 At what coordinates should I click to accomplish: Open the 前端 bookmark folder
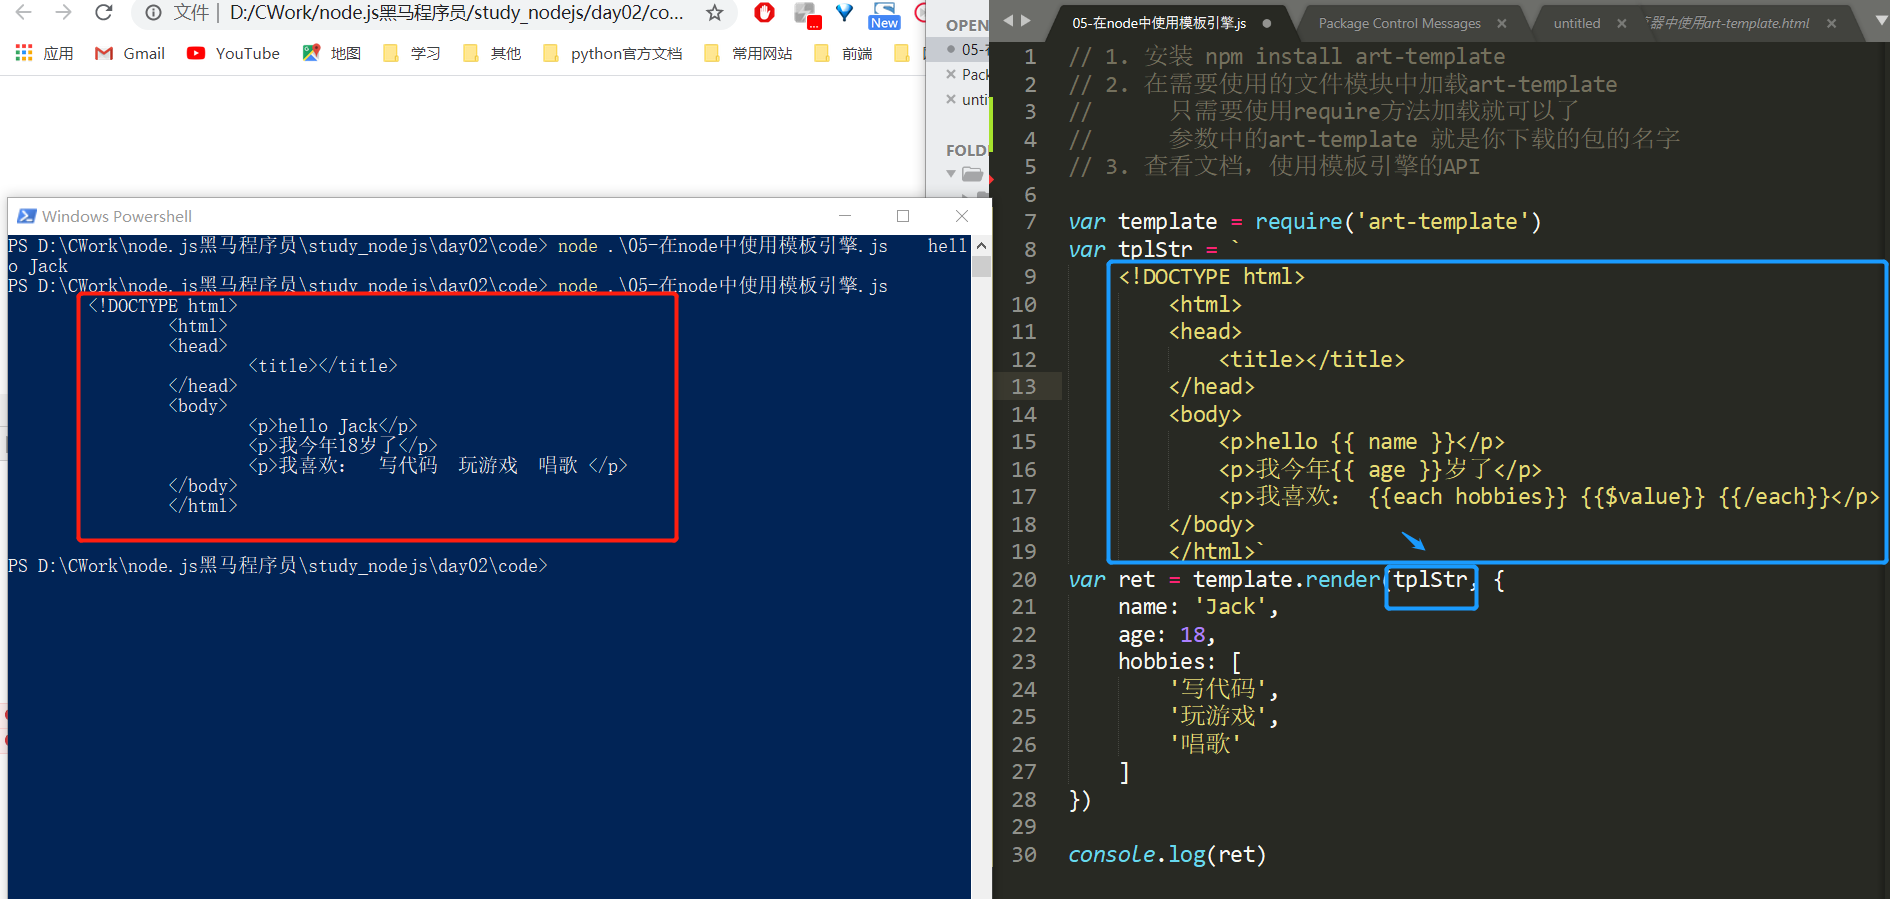click(843, 53)
